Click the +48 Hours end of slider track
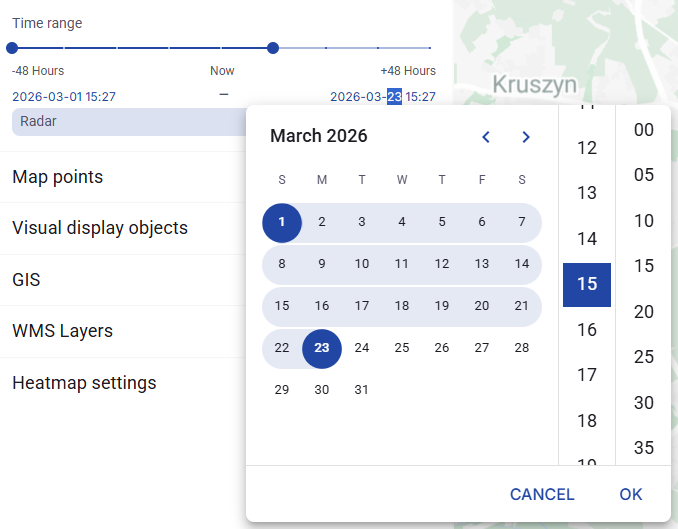The width and height of the screenshot is (678, 529). pos(430,48)
